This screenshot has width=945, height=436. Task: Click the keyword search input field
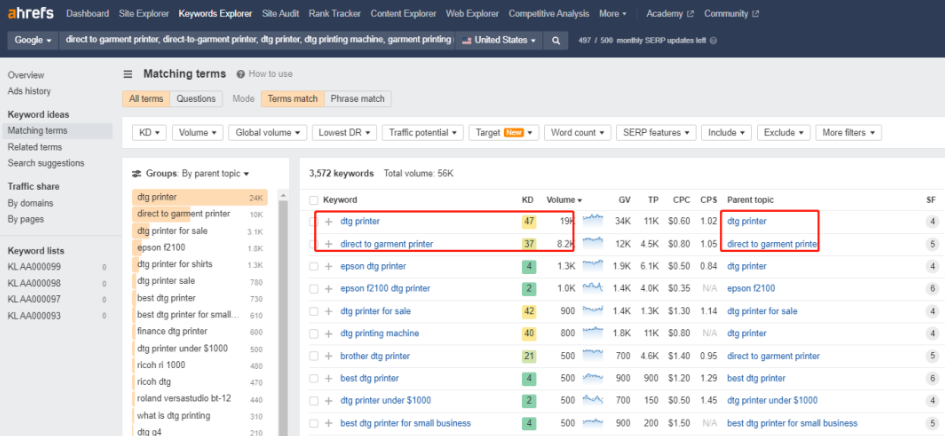tap(257, 40)
